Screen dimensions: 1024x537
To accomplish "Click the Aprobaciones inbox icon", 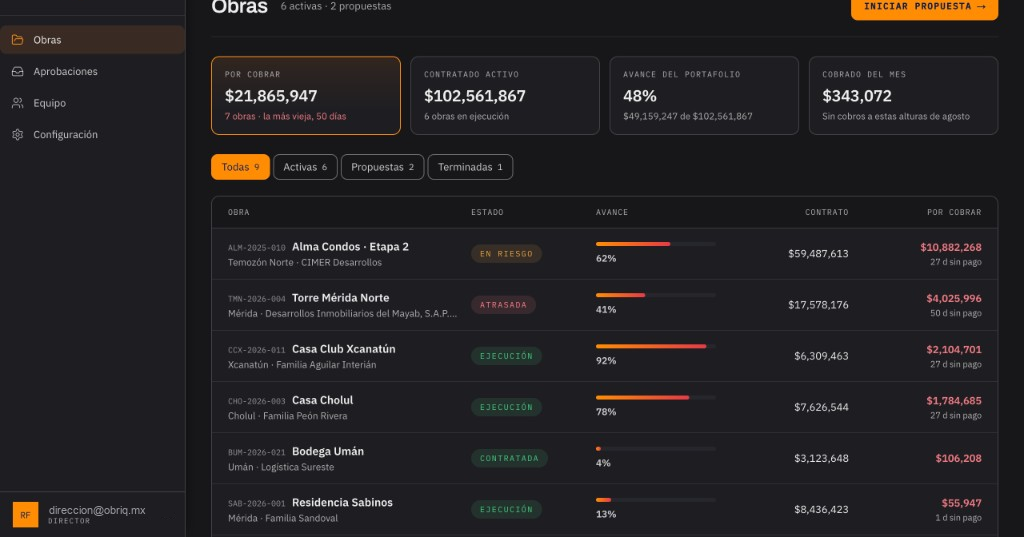I will (18, 71).
